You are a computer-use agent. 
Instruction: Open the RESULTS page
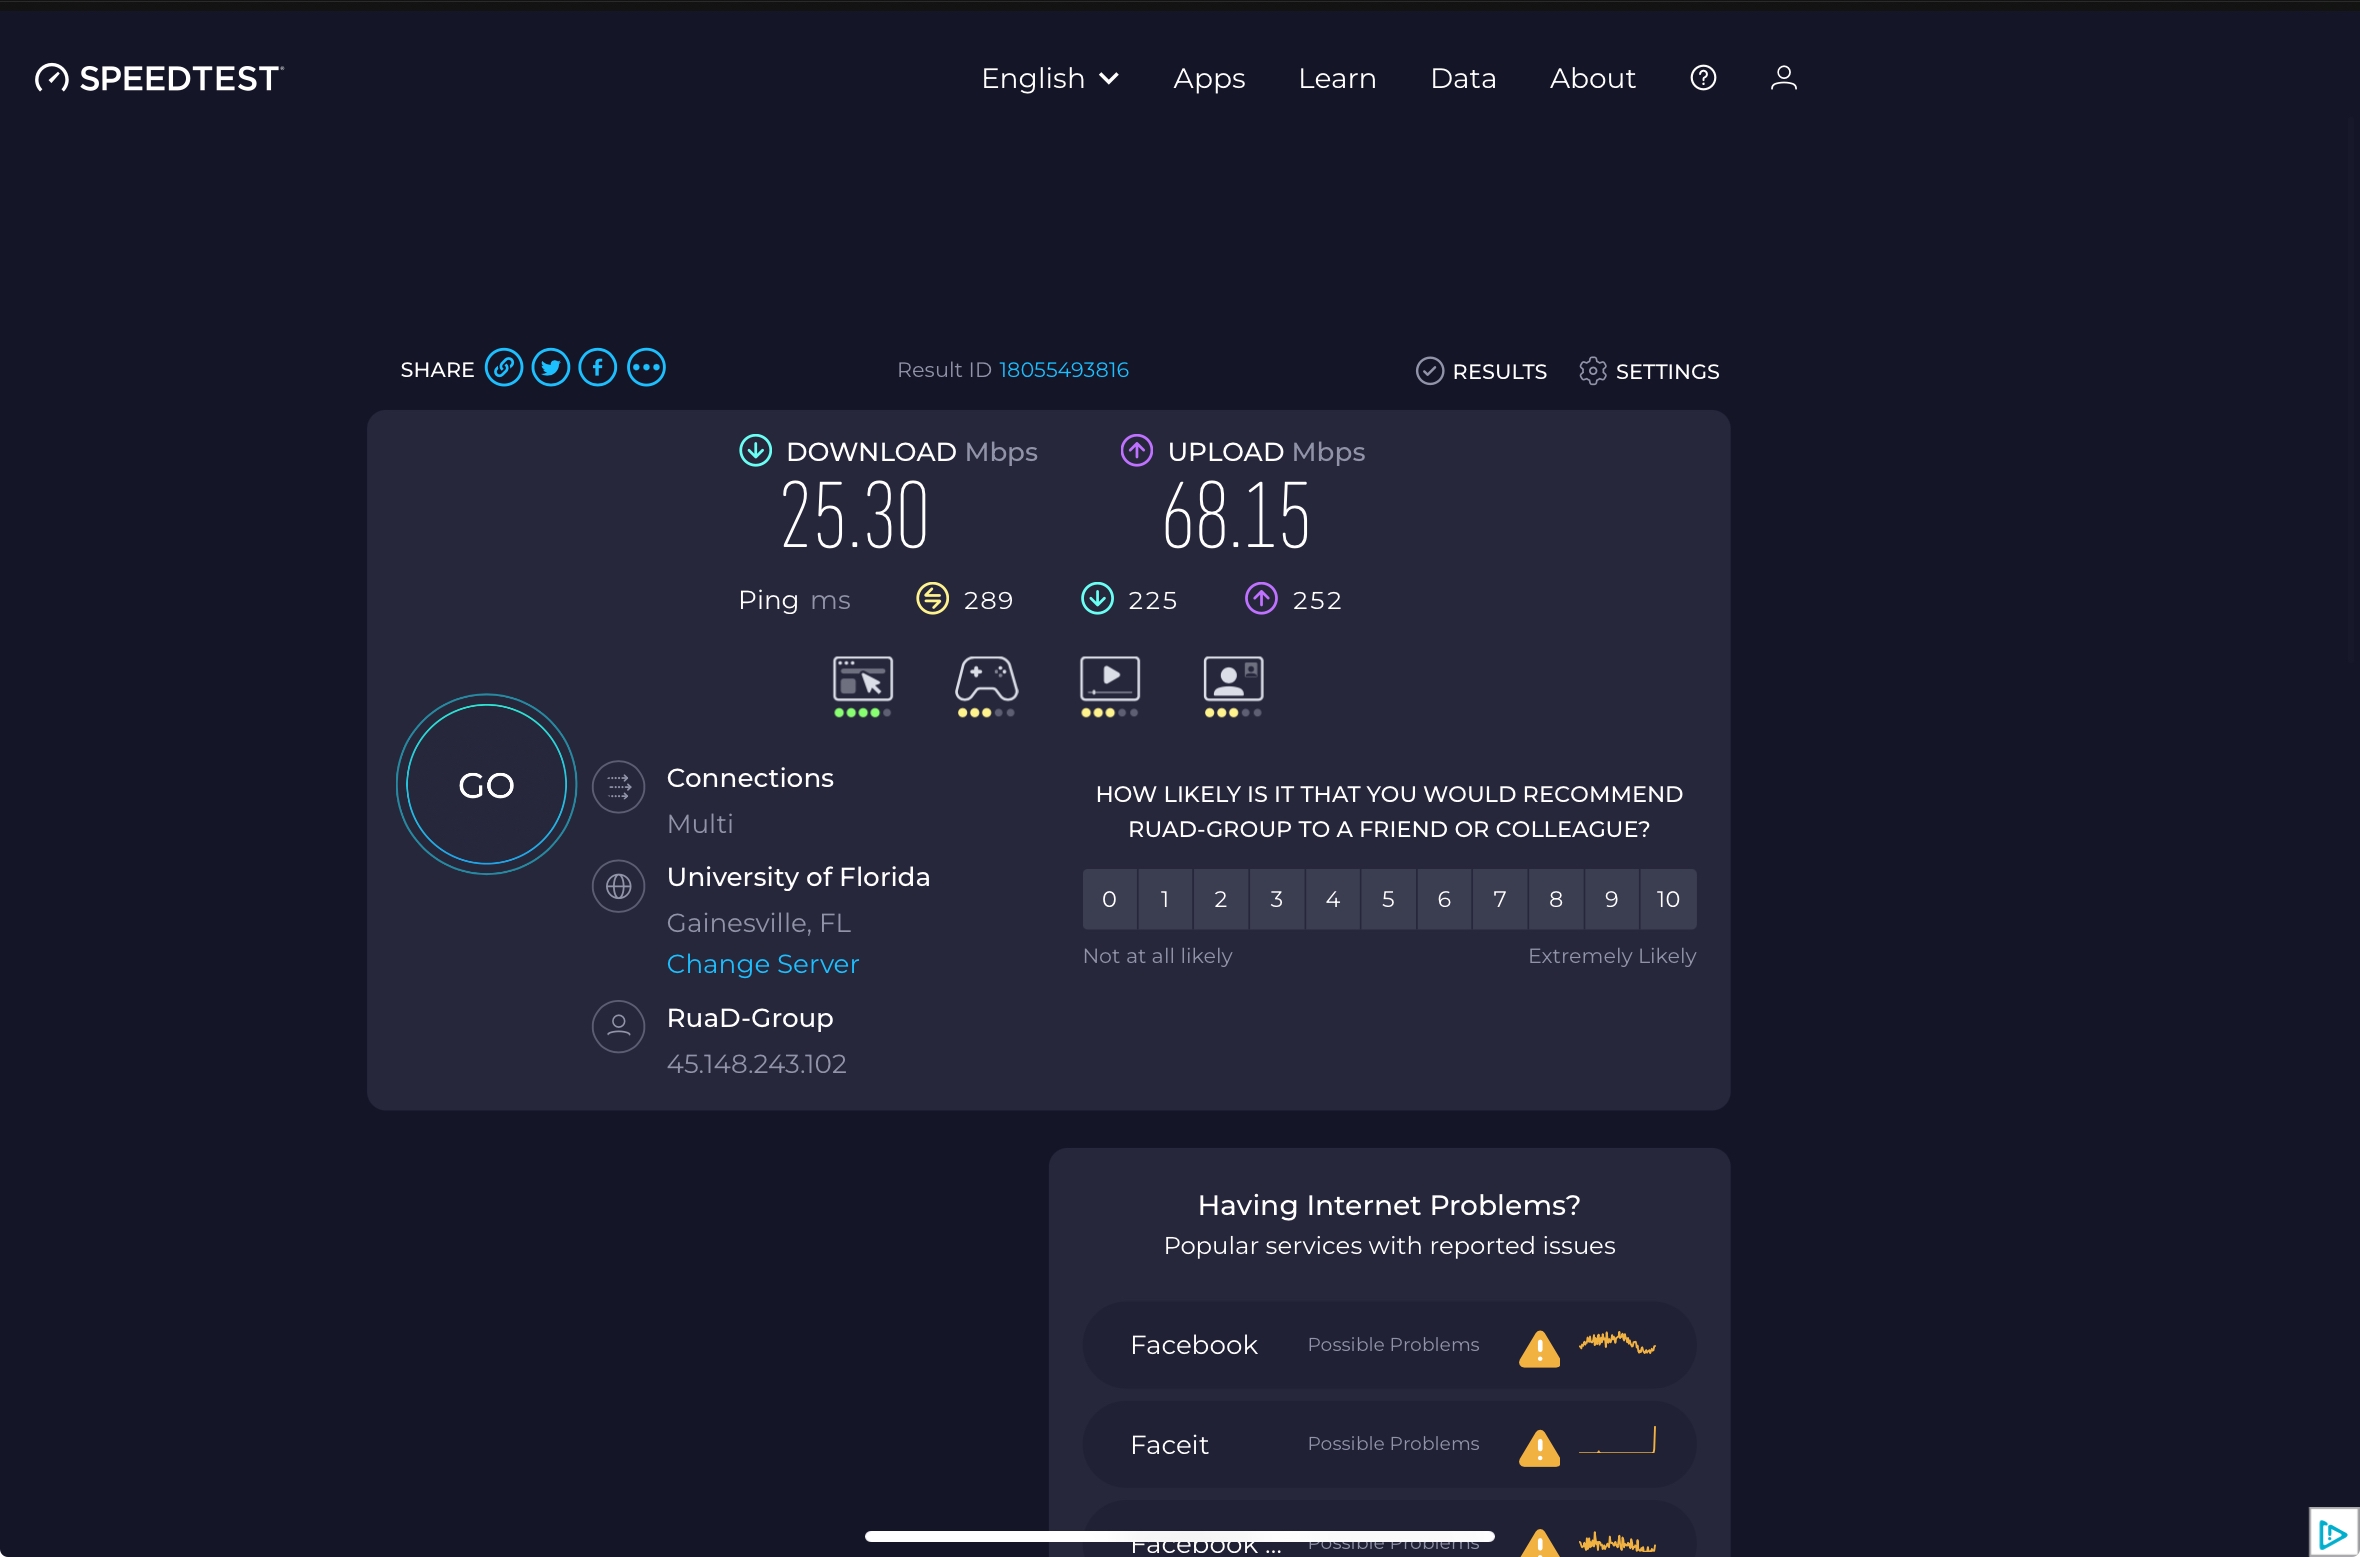point(1481,371)
